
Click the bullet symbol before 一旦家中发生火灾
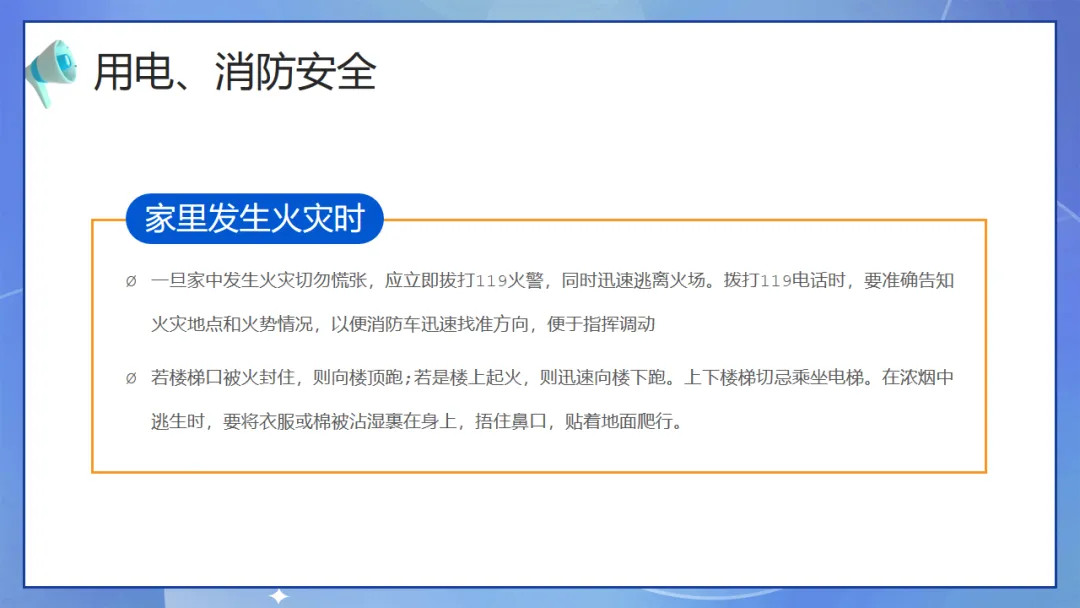pos(131,281)
